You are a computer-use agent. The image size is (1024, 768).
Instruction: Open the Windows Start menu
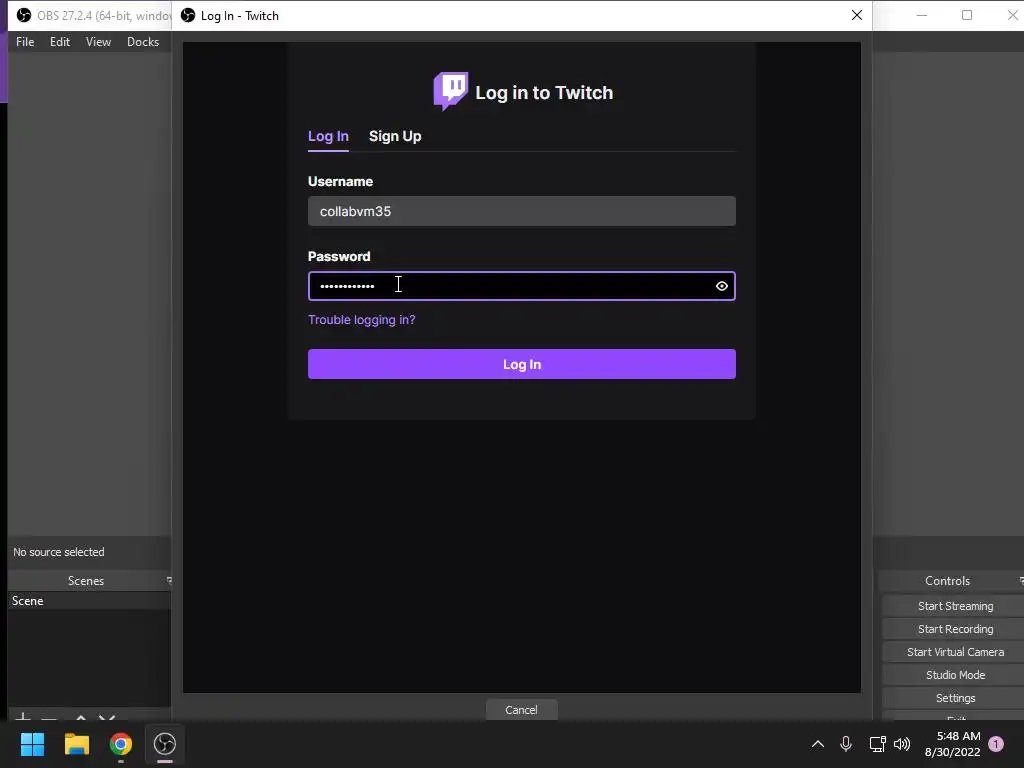(32, 744)
